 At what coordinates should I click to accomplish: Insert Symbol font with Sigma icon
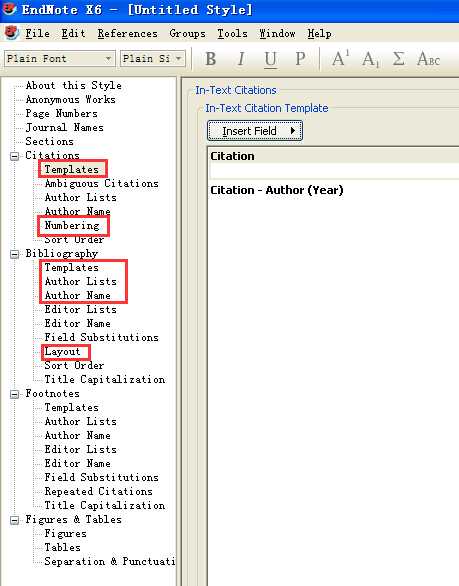click(x=399, y=59)
